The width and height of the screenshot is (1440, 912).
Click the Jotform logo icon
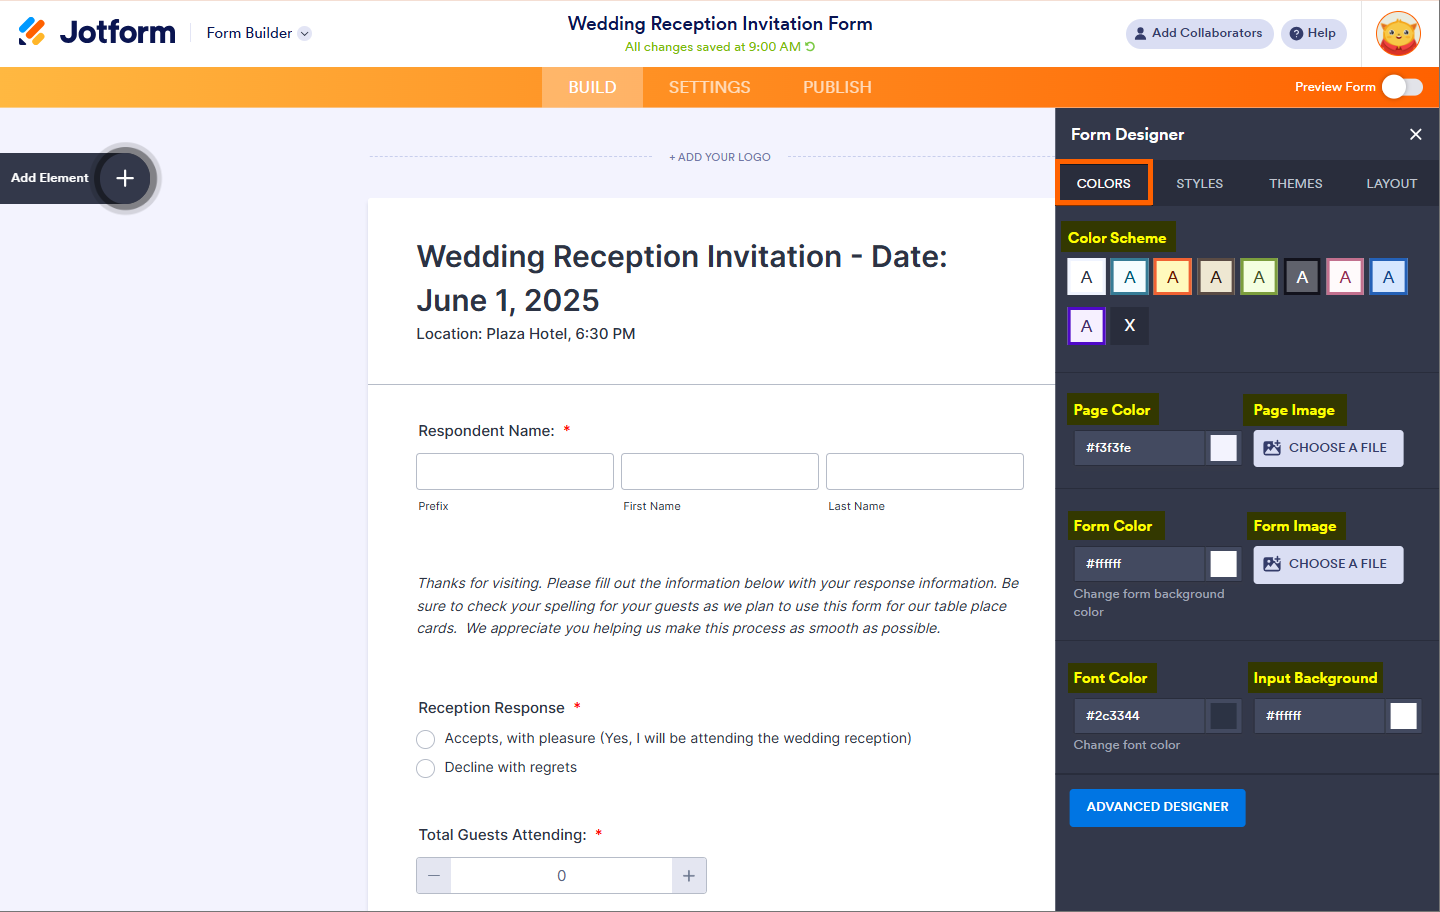tap(32, 32)
